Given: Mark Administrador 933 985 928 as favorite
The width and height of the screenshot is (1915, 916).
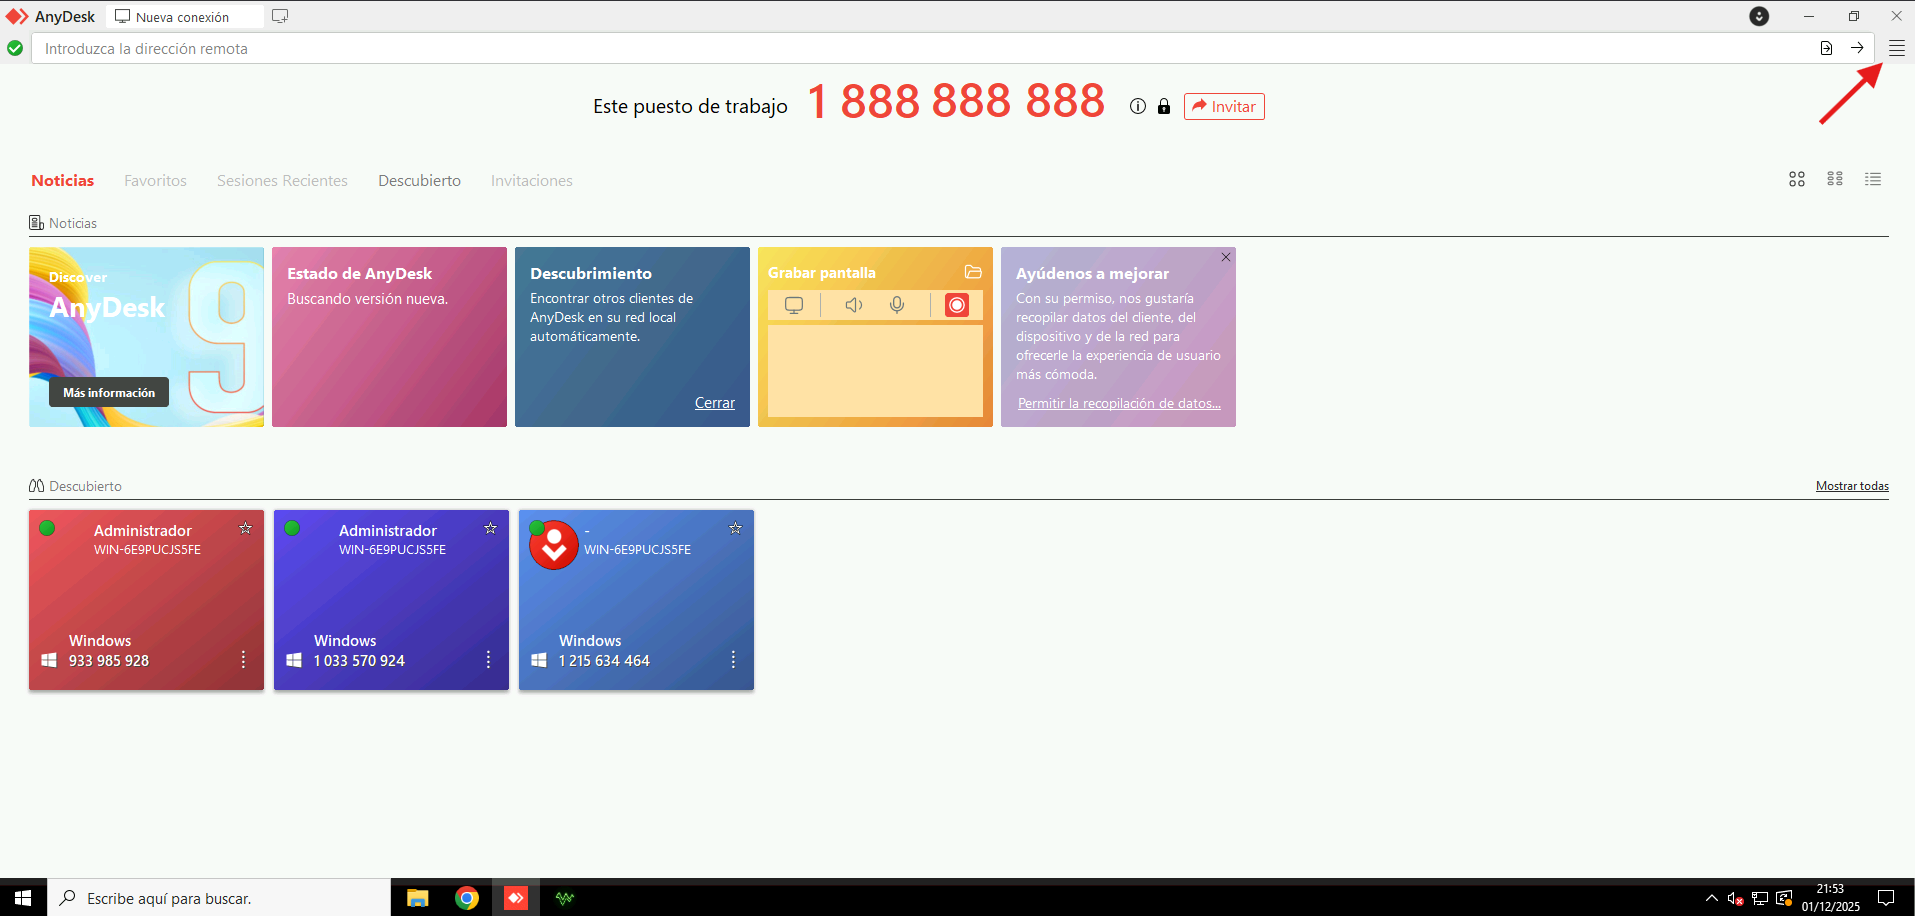Looking at the screenshot, I should pyautogui.click(x=245, y=528).
